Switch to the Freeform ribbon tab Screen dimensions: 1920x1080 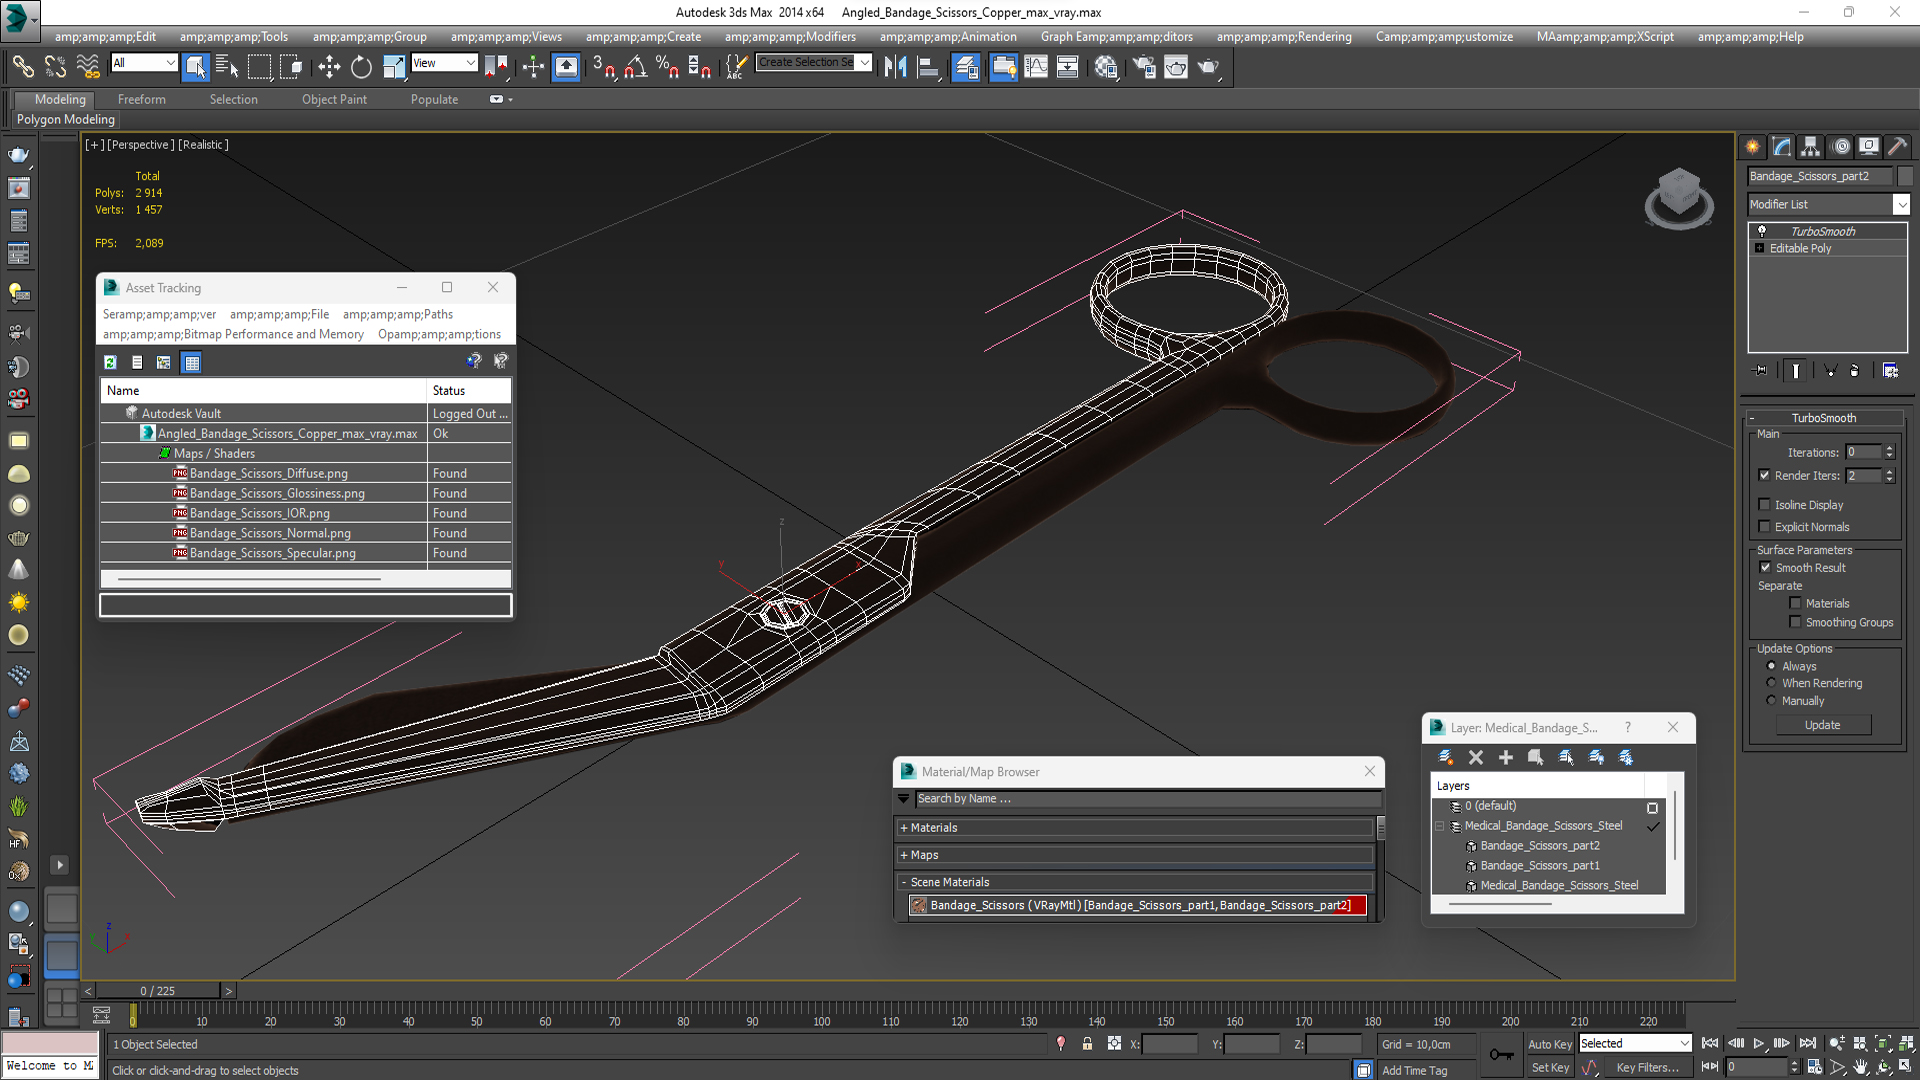click(x=142, y=99)
